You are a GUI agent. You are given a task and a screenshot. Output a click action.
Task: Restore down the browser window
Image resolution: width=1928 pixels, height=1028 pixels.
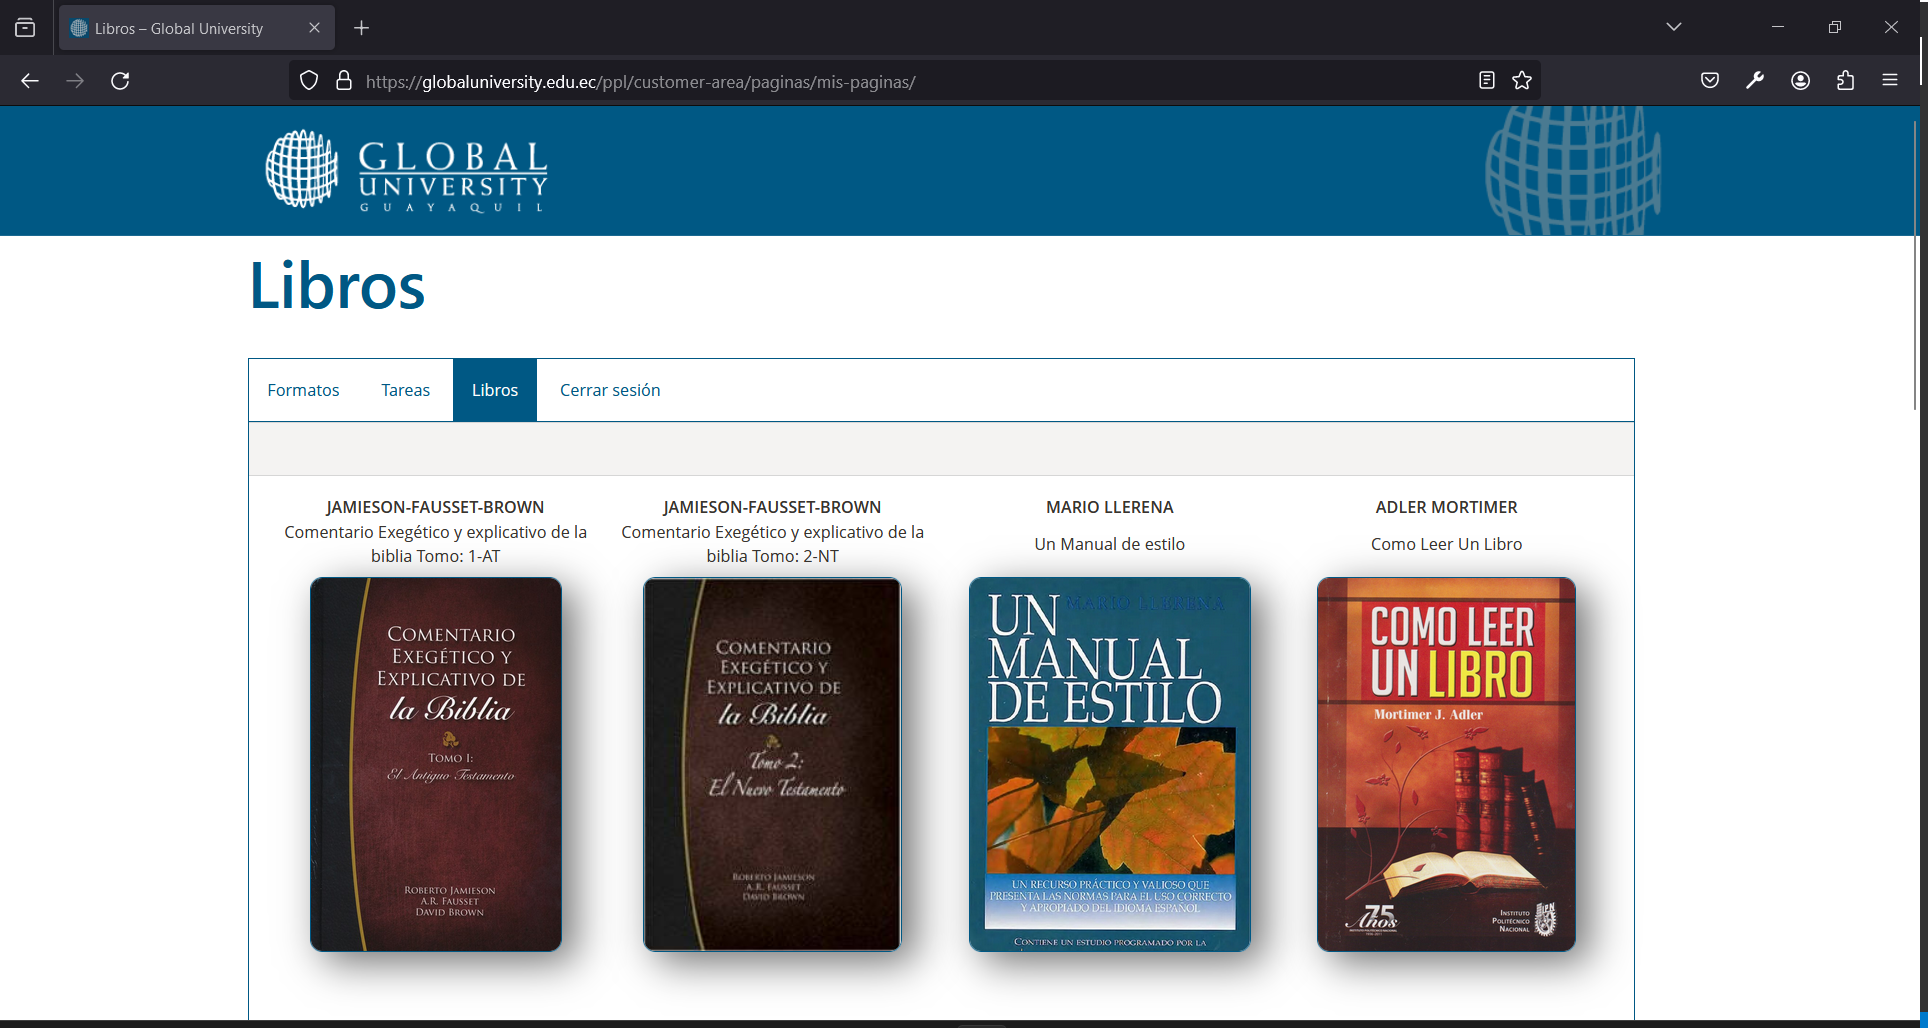[1834, 27]
